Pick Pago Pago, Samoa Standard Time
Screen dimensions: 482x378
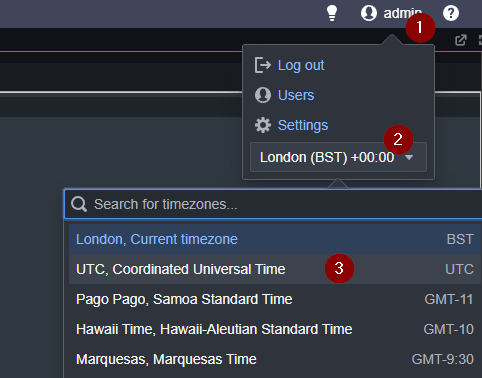click(x=275, y=299)
